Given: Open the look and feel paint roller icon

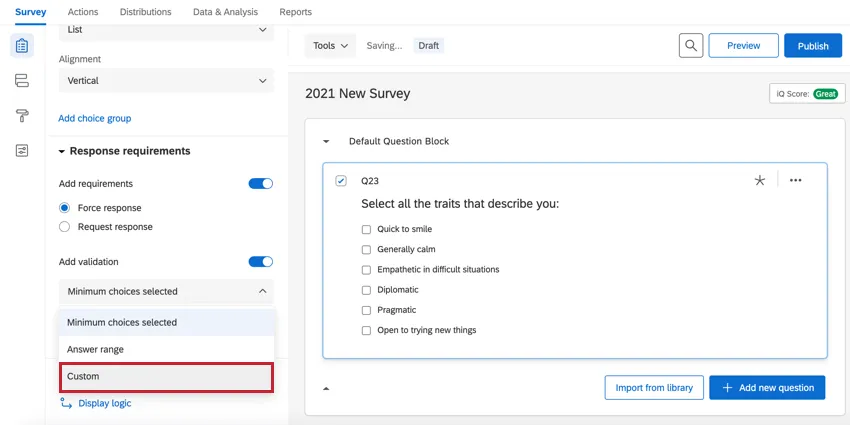Looking at the screenshot, I should coord(22,115).
